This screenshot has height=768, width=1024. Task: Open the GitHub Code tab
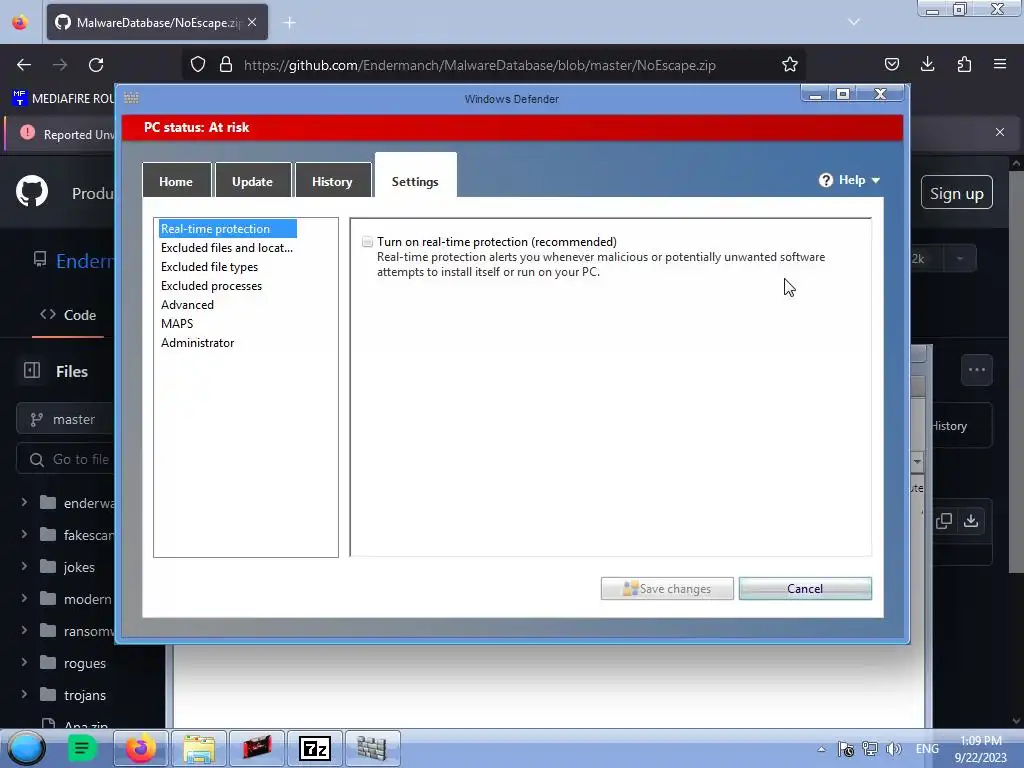(x=68, y=315)
